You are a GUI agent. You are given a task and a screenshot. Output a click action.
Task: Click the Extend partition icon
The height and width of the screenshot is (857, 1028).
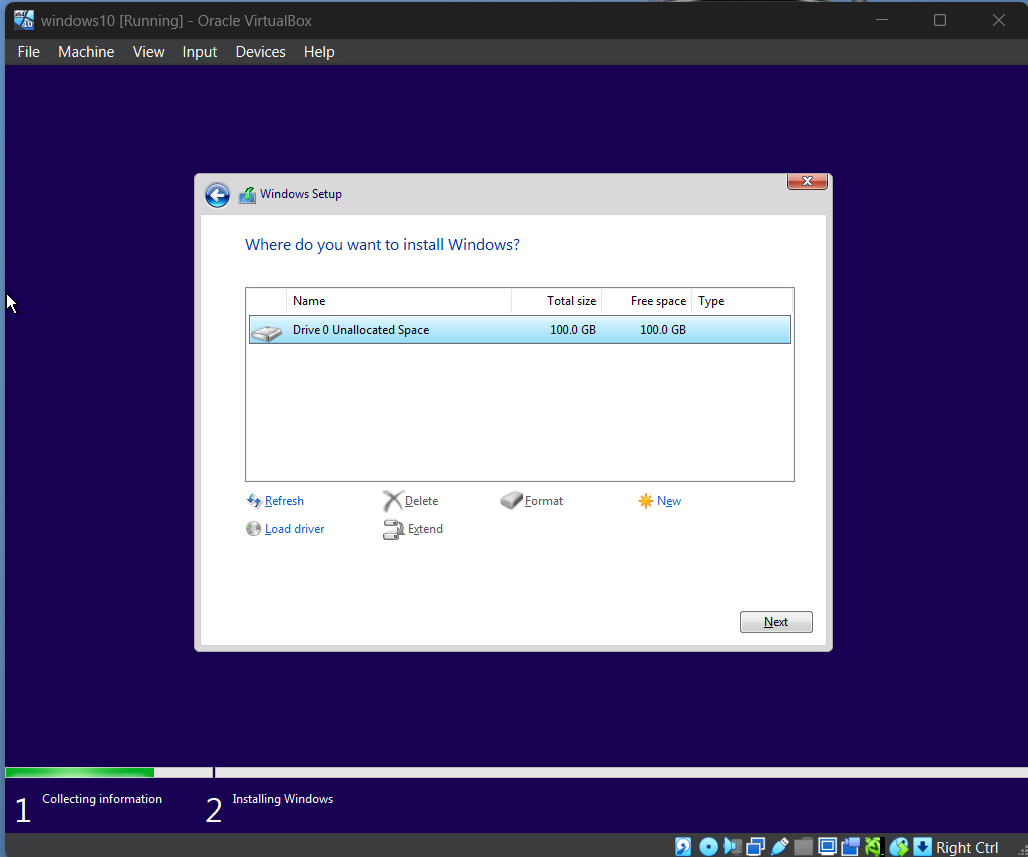(x=393, y=529)
